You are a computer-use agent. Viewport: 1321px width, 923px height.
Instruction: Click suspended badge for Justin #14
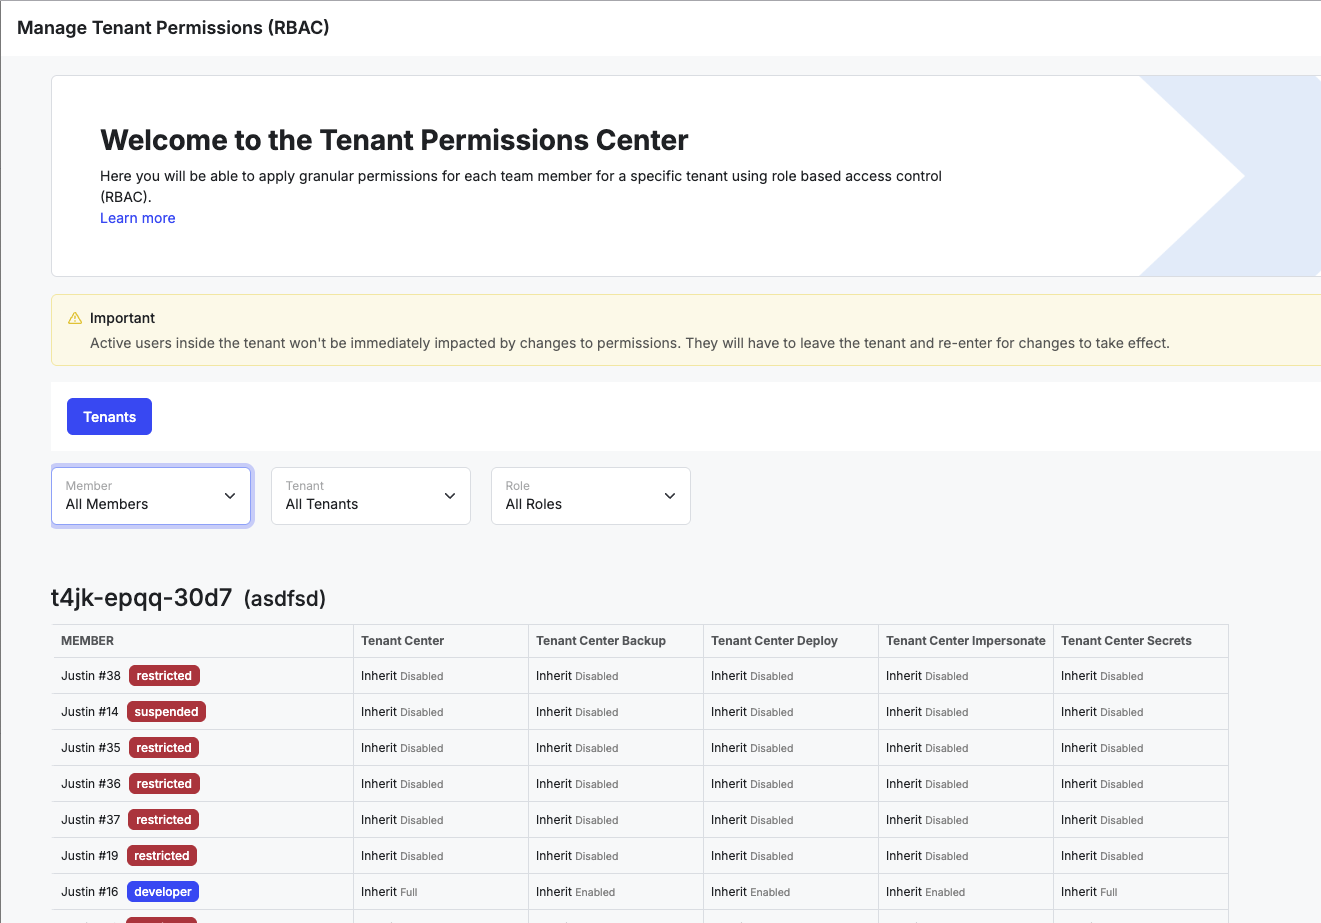[166, 712]
